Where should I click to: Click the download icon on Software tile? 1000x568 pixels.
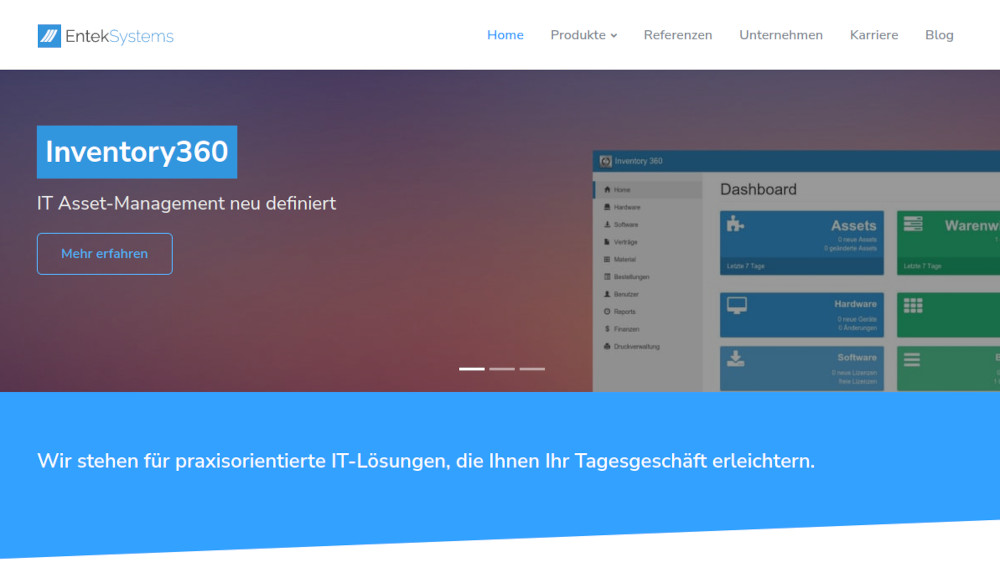click(735, 358)
